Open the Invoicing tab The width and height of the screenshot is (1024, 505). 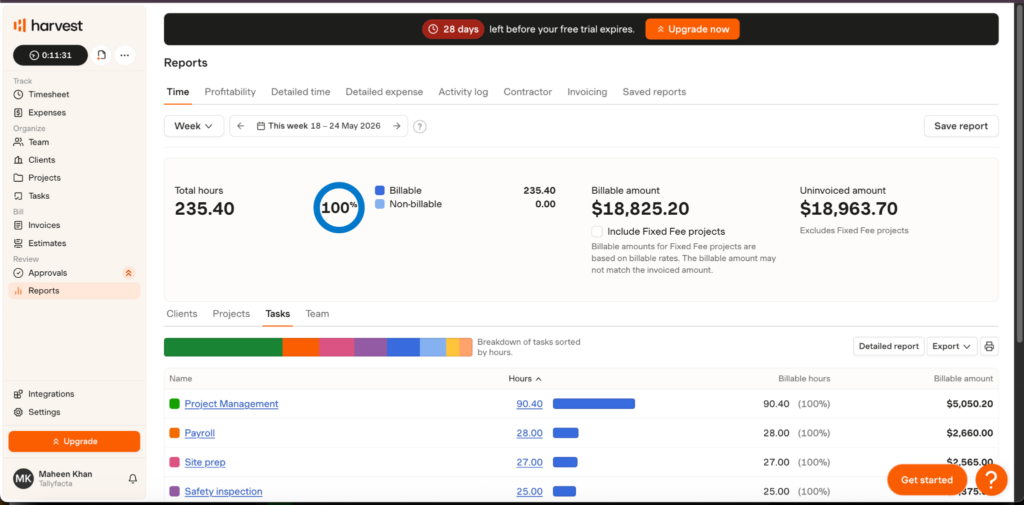point(587,92)
